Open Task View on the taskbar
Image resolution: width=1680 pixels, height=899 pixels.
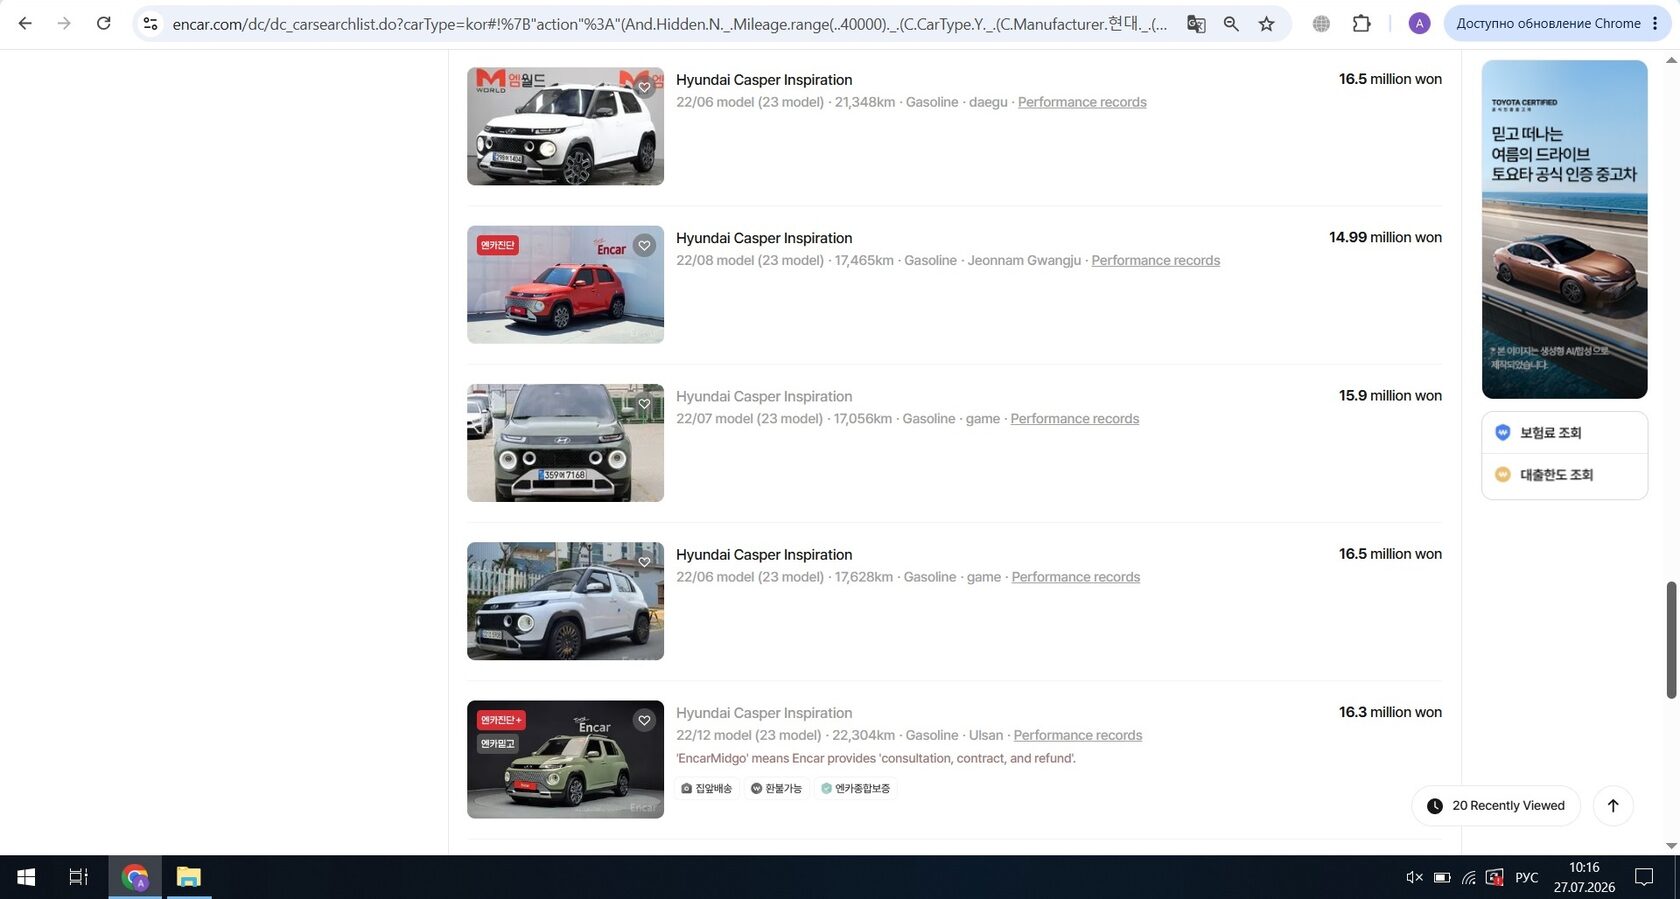[78, 877]
